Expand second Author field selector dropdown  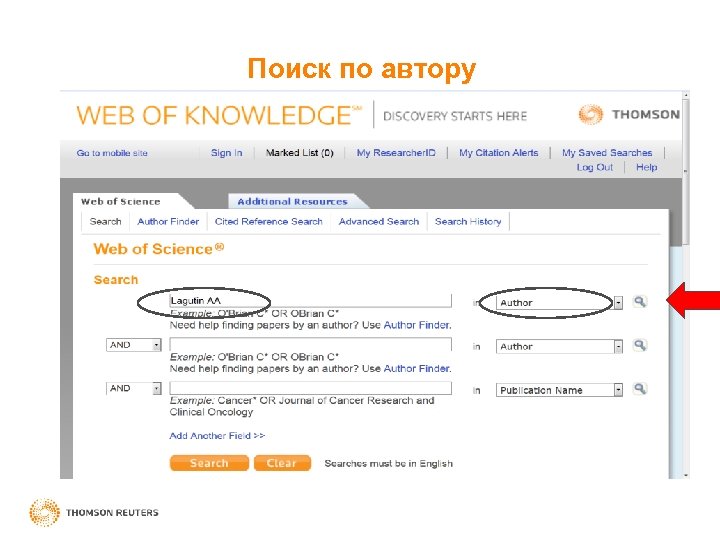tap(619, 346)
